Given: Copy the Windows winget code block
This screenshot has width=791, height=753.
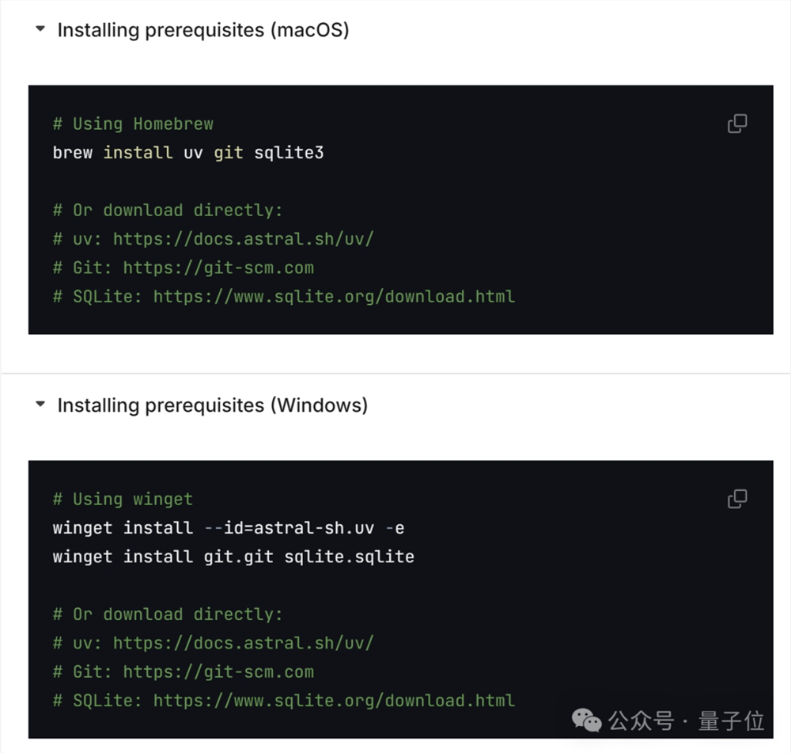Looking at the screenshot, I should click(x=737, y=499).
